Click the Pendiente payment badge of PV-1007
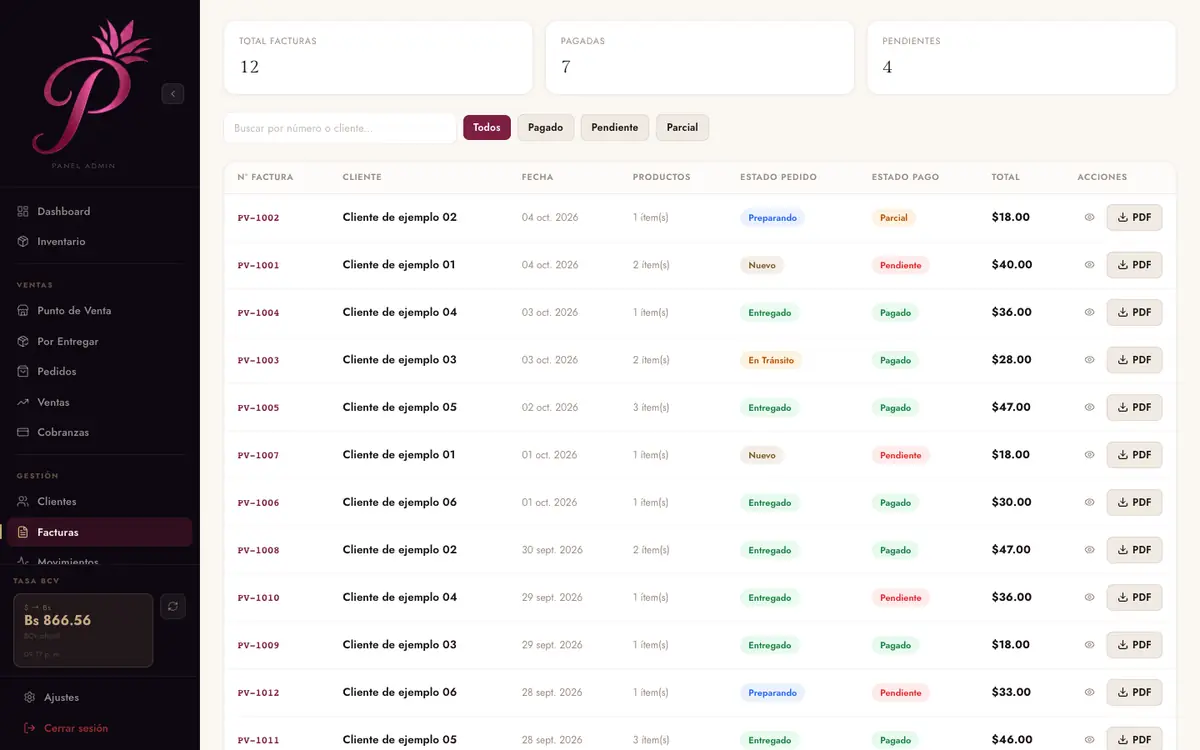Viewport: 1200px width, 750px height. (901, 455)
